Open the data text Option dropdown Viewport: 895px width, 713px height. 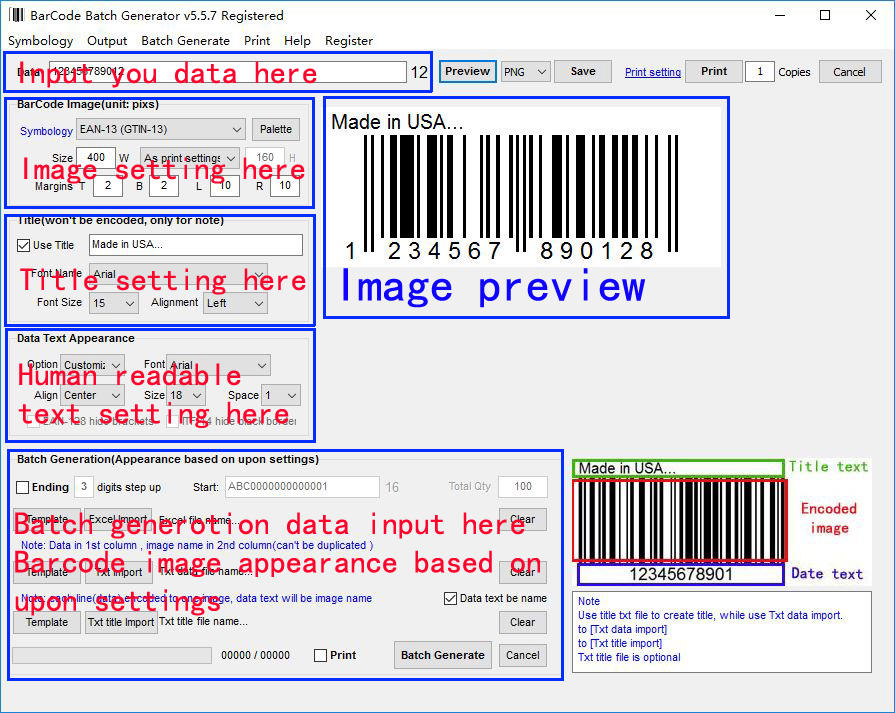(x=92, y=365)
